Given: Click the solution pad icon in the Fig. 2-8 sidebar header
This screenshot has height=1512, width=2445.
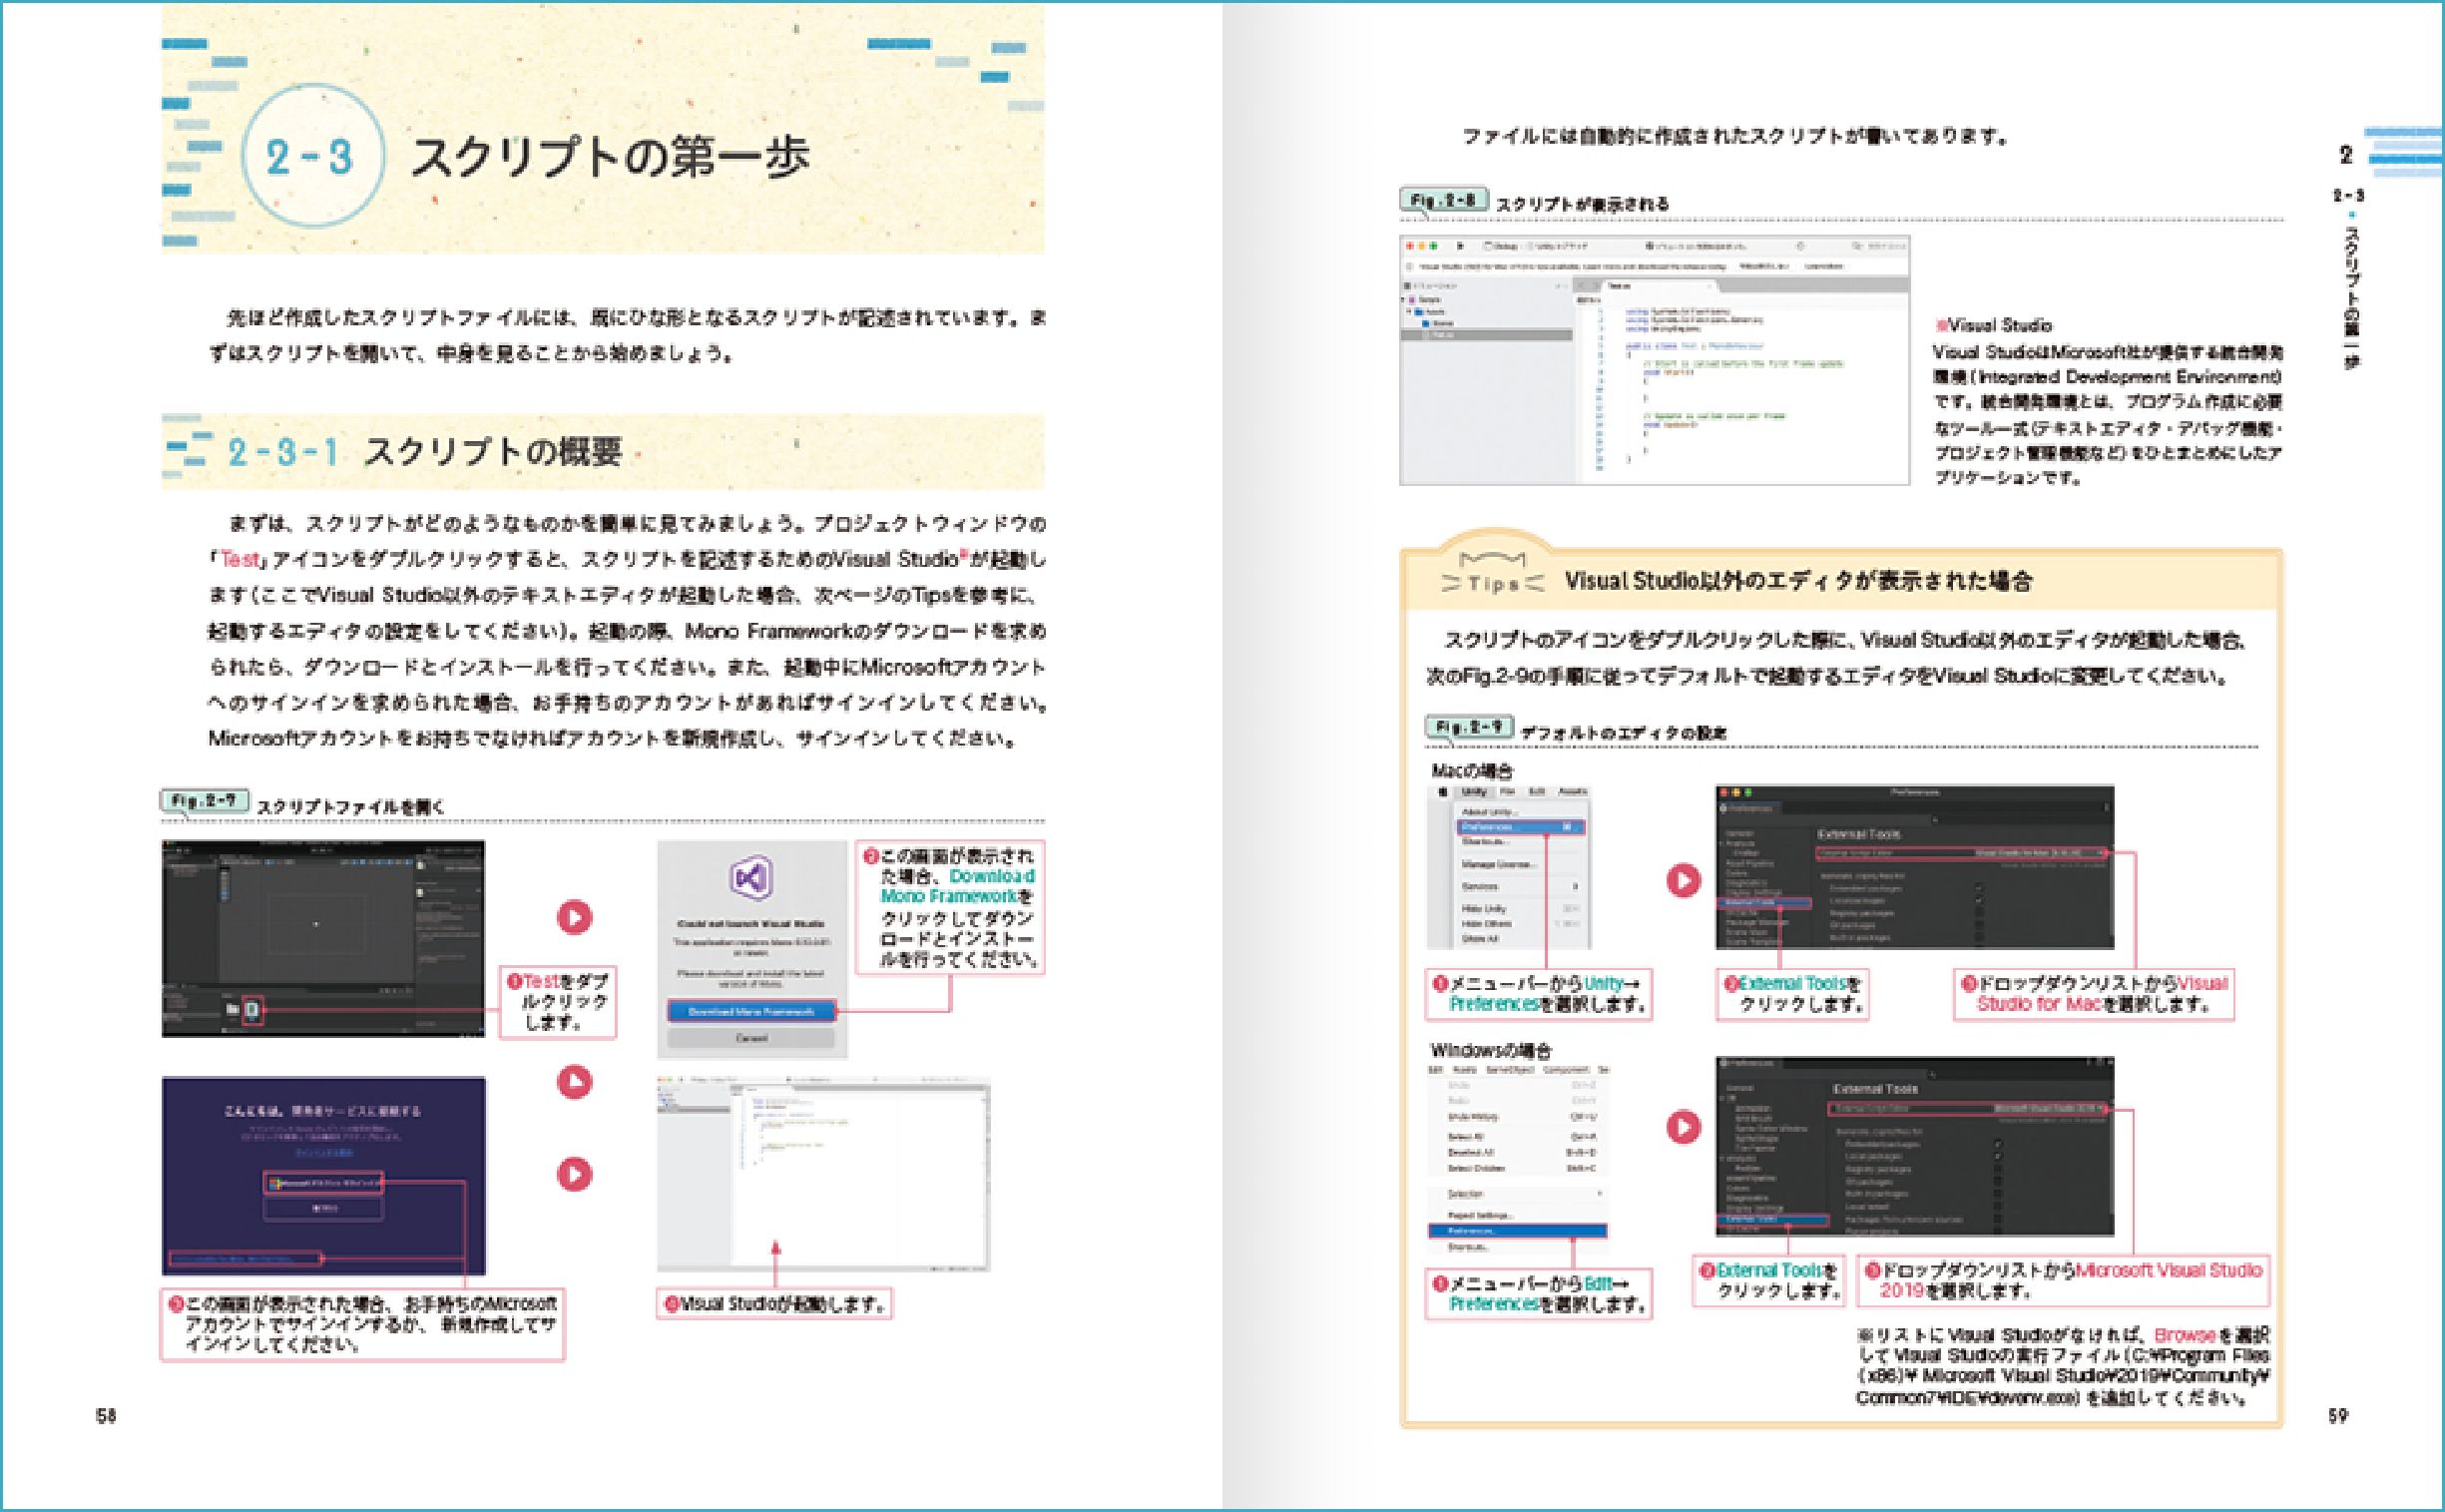Looking at the screenshot, I should (1408, 286).
